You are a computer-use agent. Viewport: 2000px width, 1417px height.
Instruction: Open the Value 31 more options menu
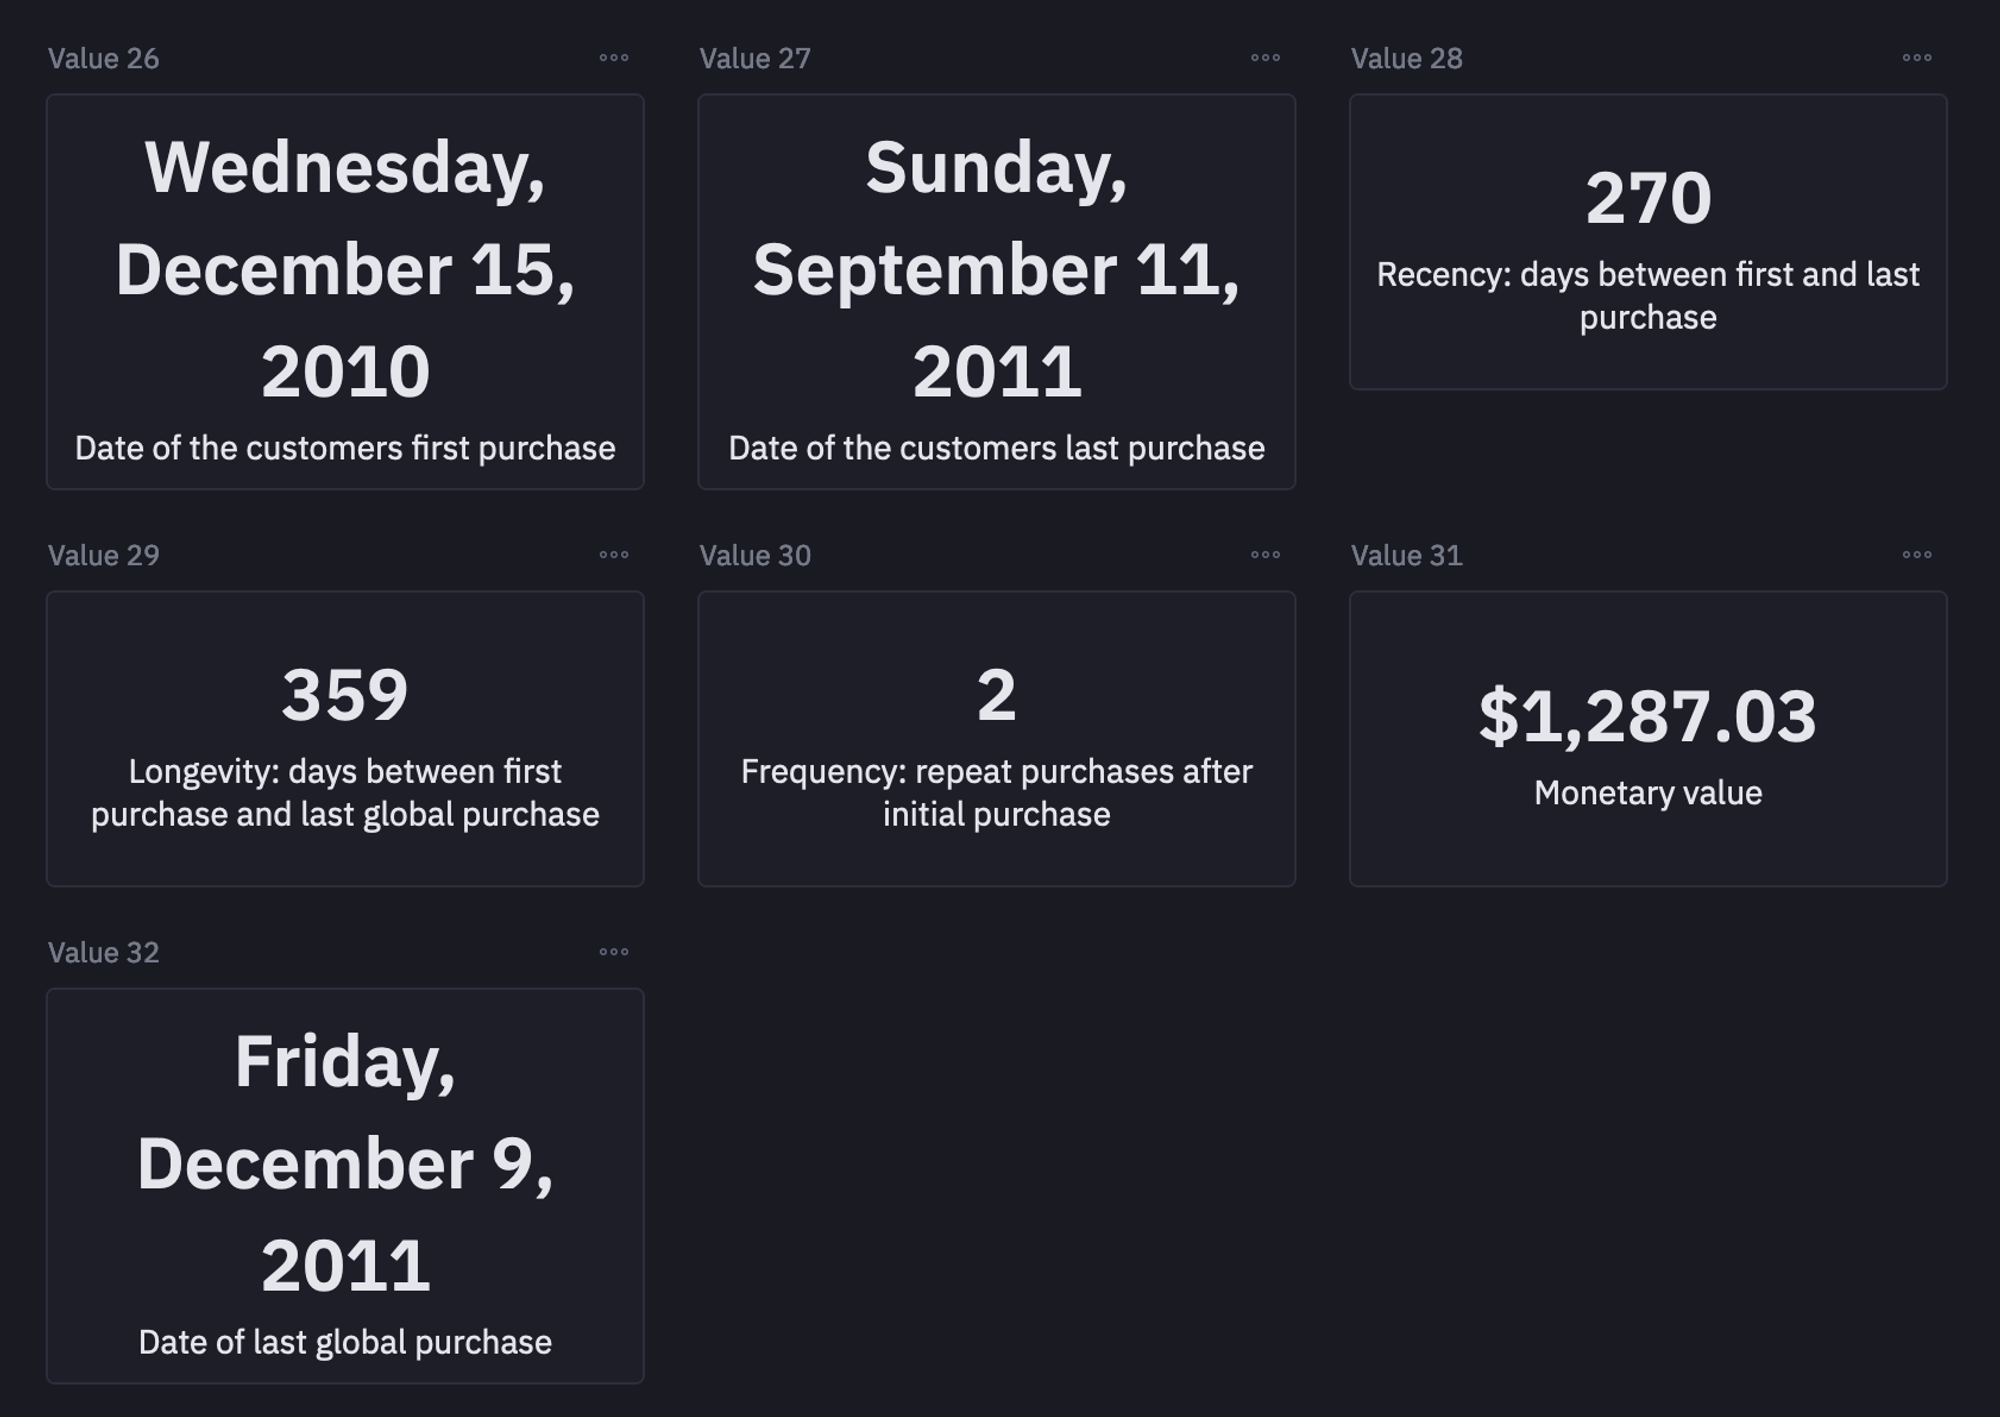click(1916, 555)
